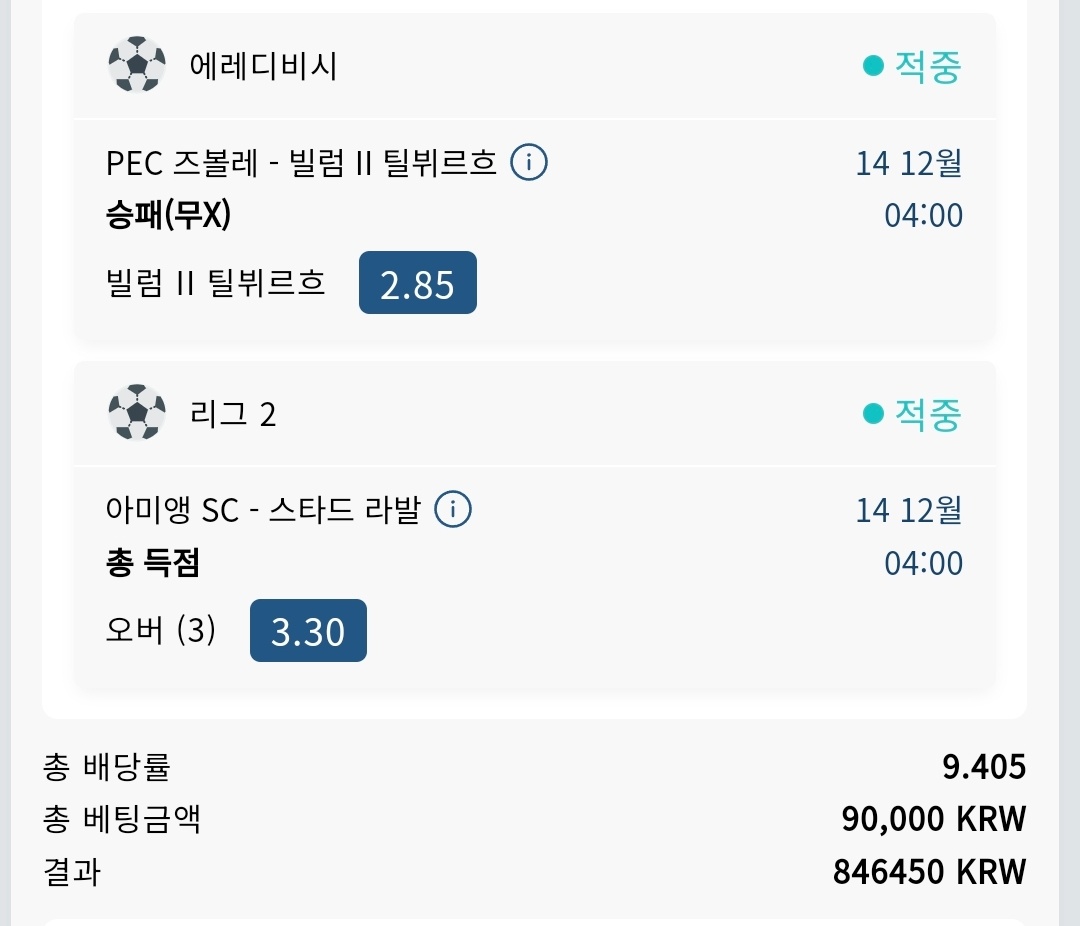The width and height of the screenshot is (1080, 926).
Task: Click the 오버 (3) selection text
Action: (160, 631)
